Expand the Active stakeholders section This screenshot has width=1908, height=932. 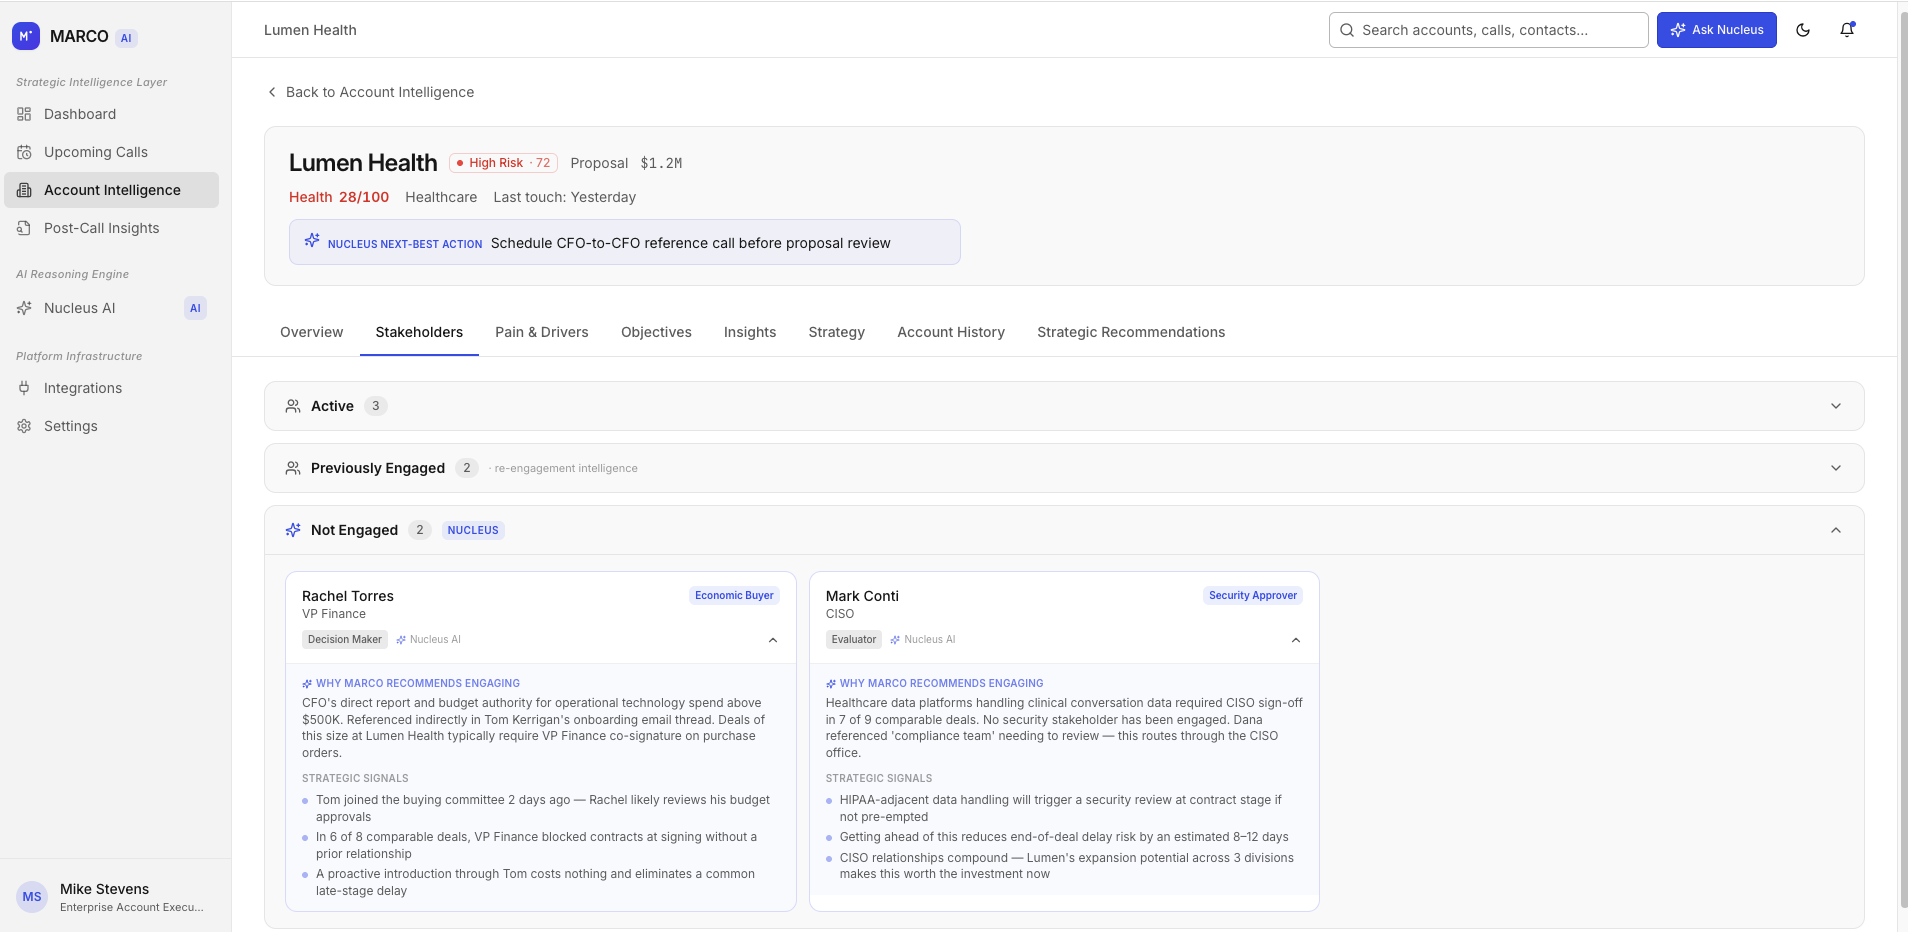(x=1064, y=406)
